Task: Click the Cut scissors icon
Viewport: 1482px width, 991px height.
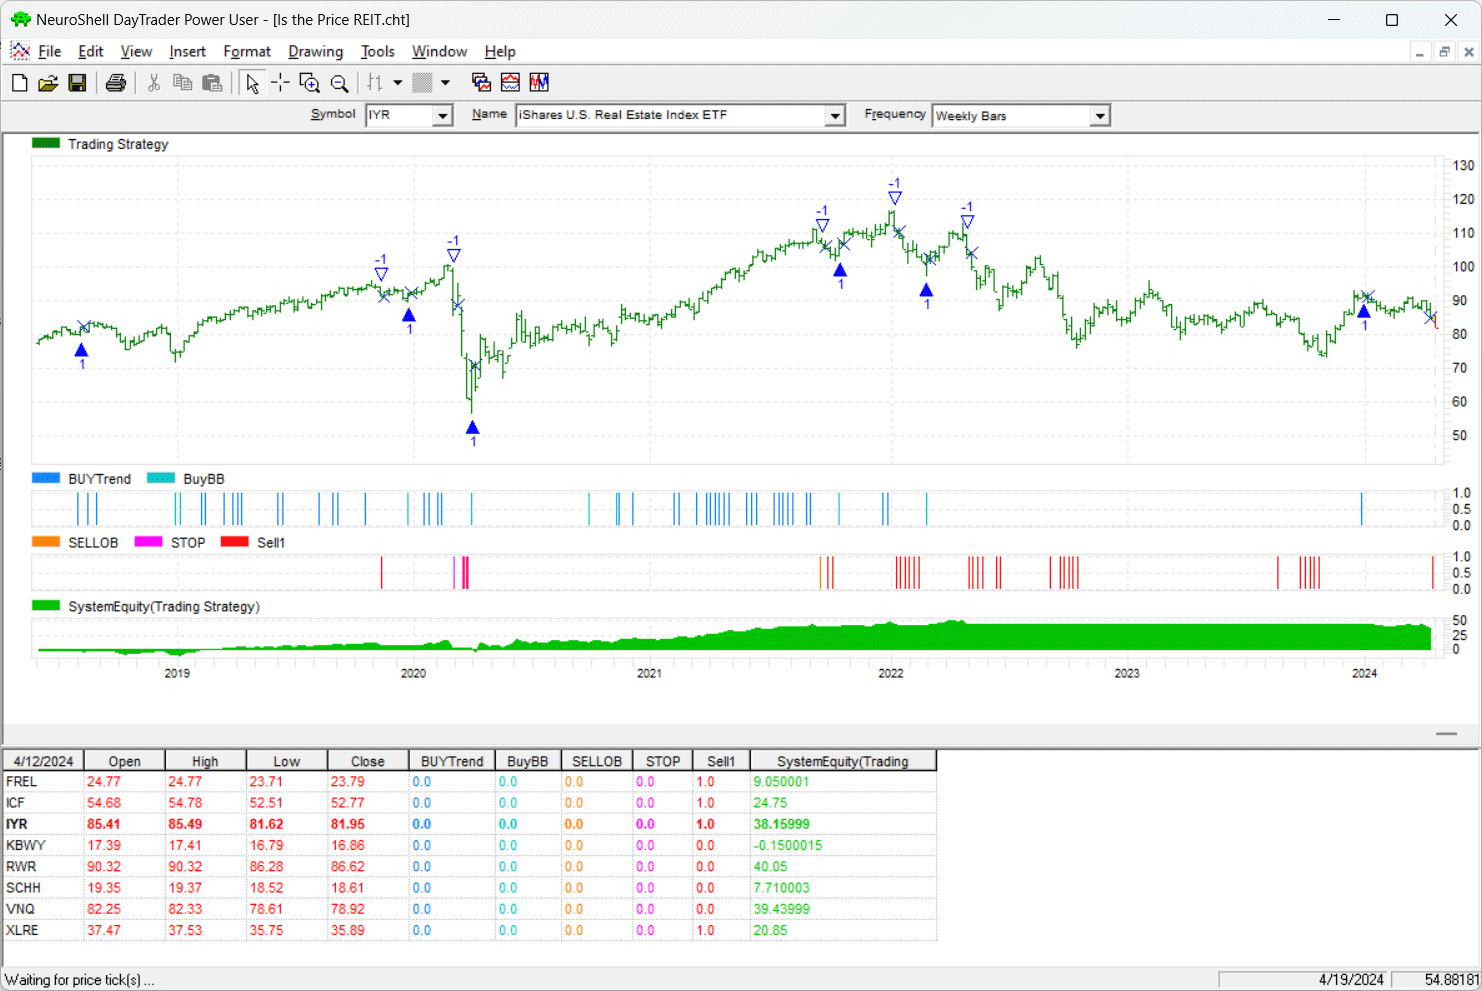Action: (x=154, y=83)
